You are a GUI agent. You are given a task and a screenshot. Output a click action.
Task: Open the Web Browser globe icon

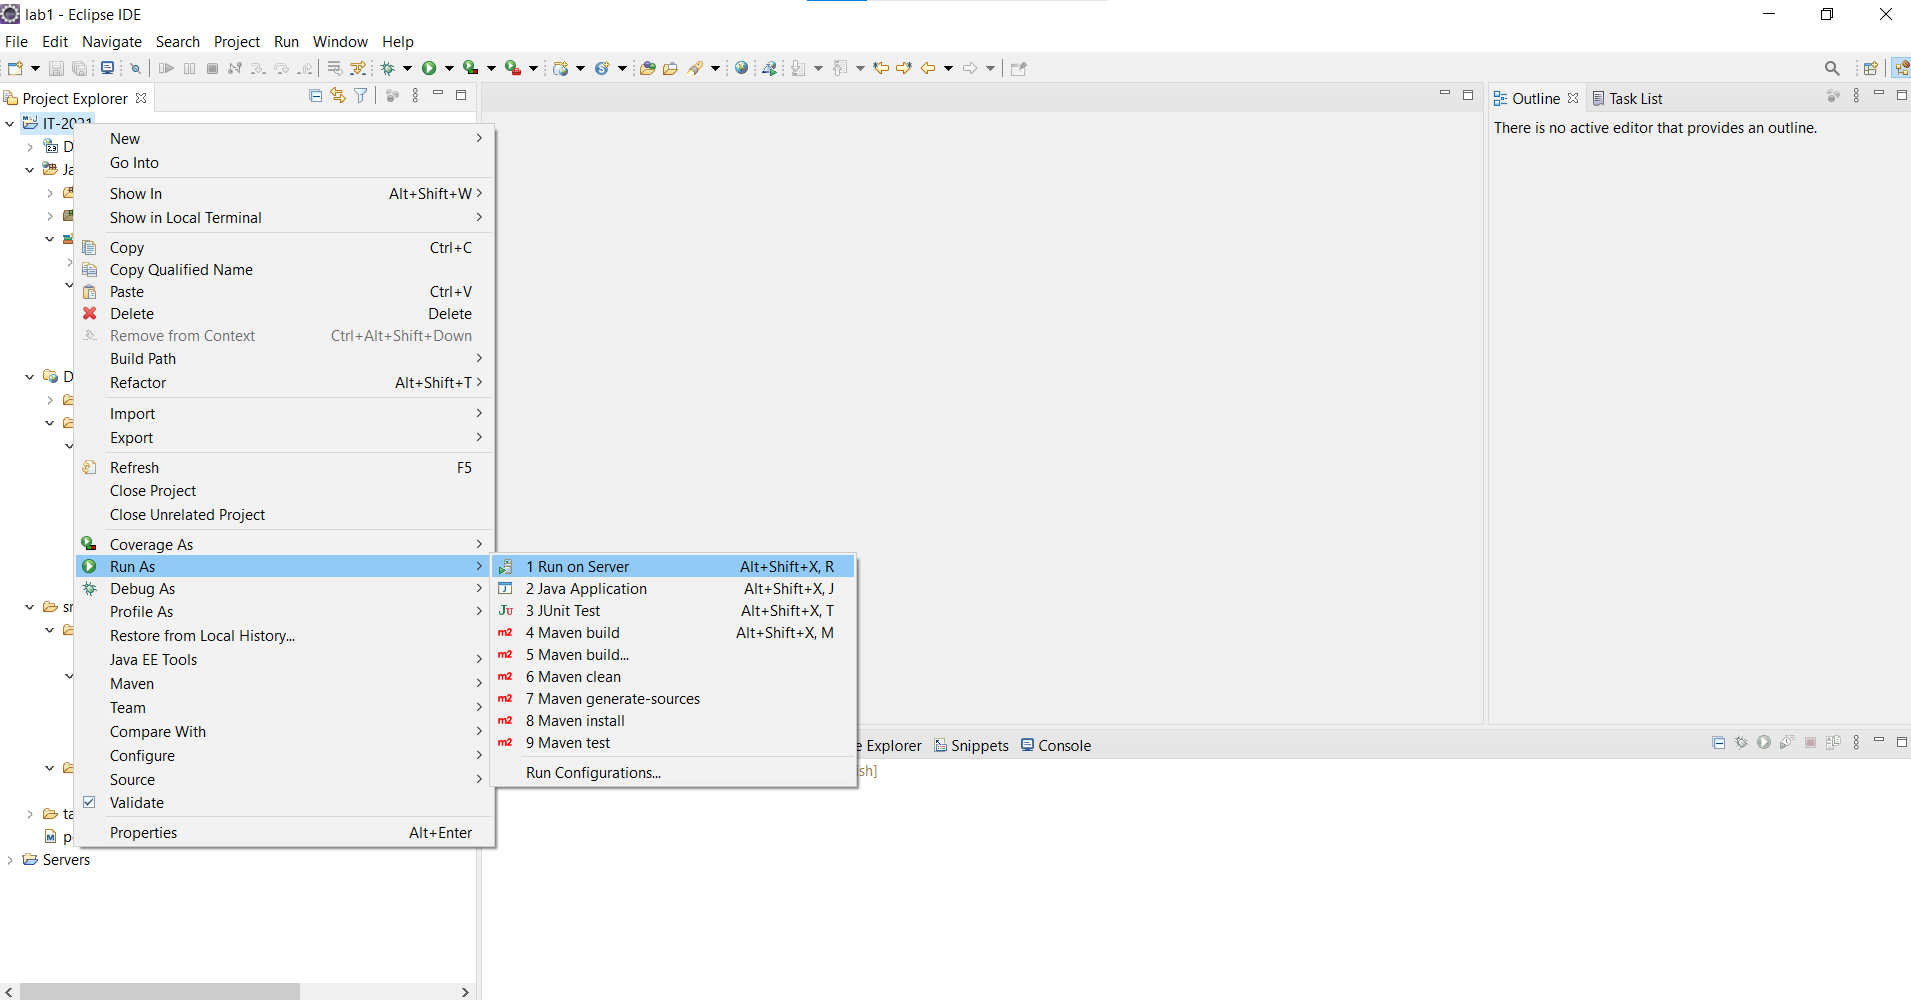tap(741, 68)
